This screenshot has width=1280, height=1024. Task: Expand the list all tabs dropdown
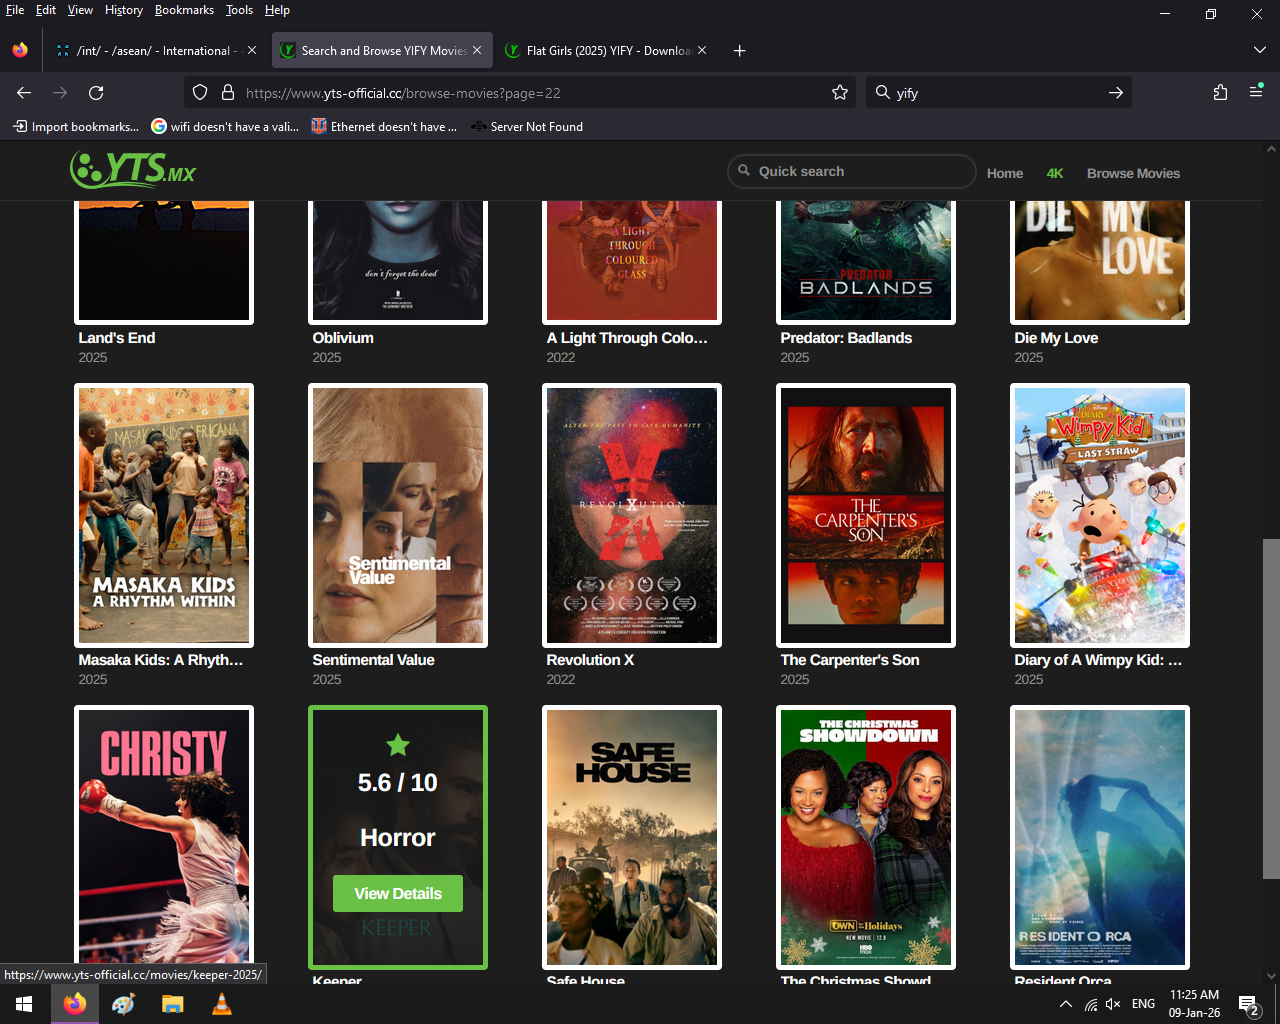pos(1259,50)
